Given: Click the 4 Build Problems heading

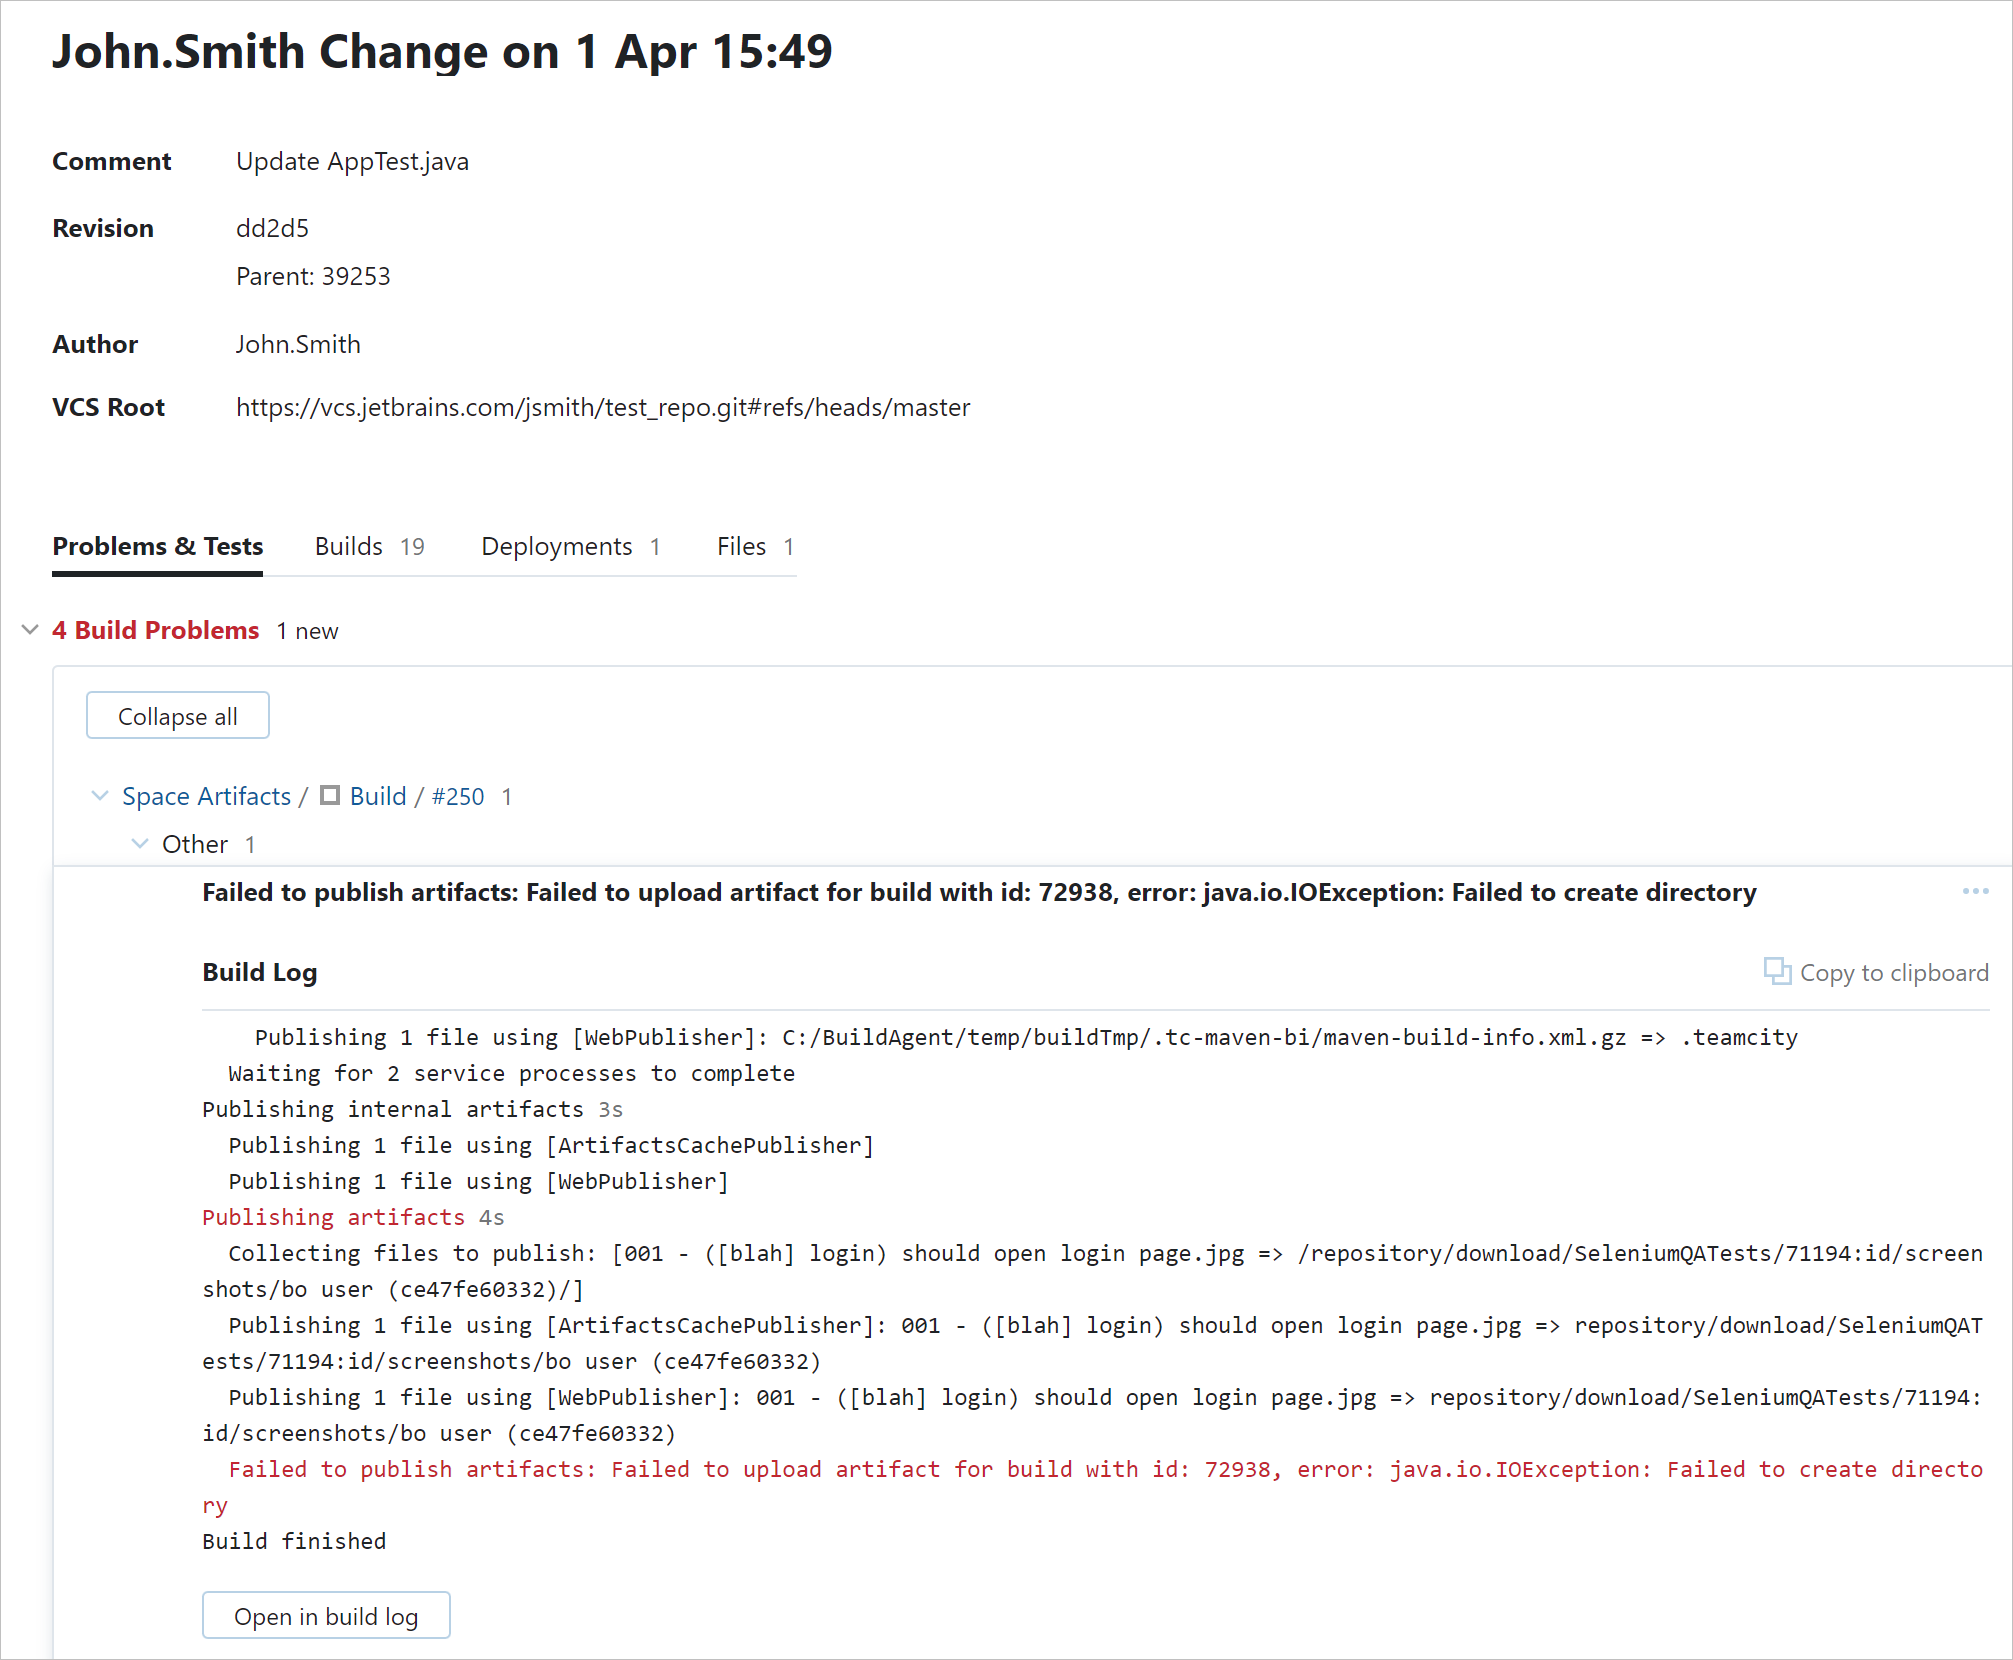Looking at the screenshot, I should pyautogui.click(x=155, y=630).
